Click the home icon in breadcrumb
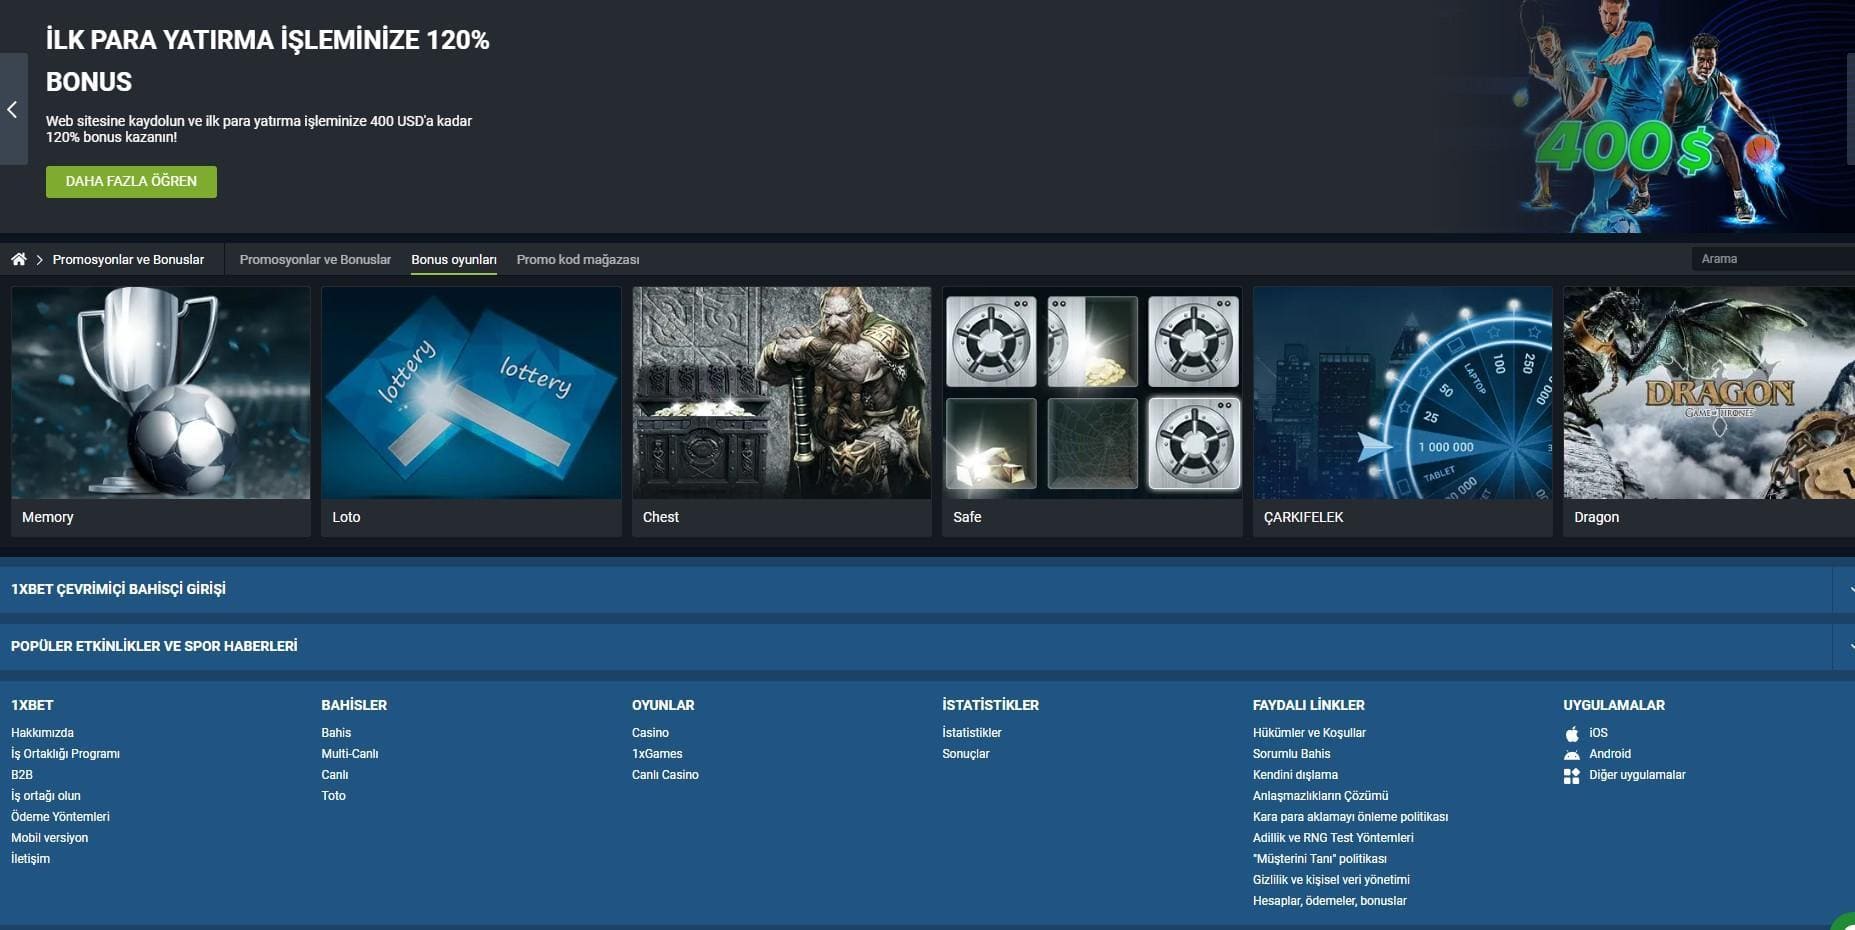1855x930 pixels. pos(18,259)
